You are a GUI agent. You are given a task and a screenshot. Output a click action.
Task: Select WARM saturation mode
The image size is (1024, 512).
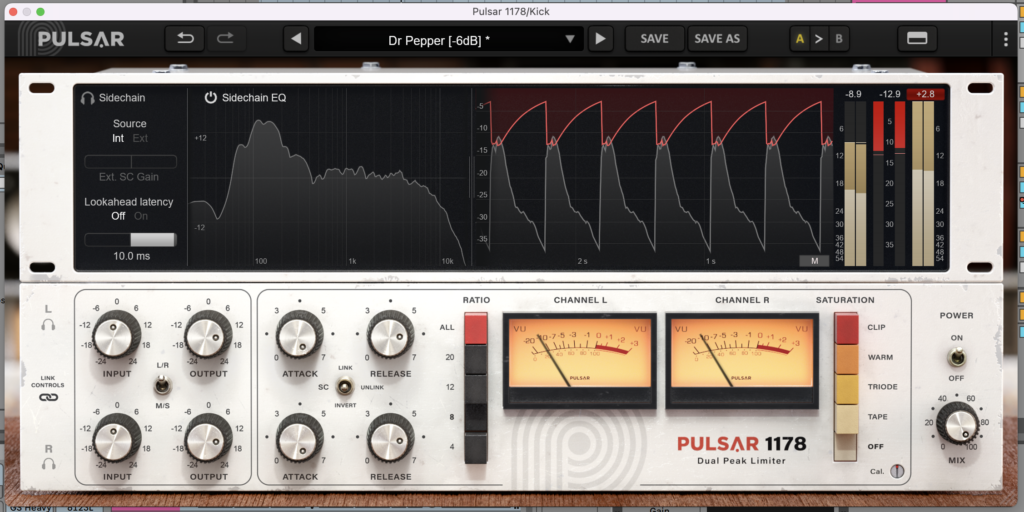846,359
